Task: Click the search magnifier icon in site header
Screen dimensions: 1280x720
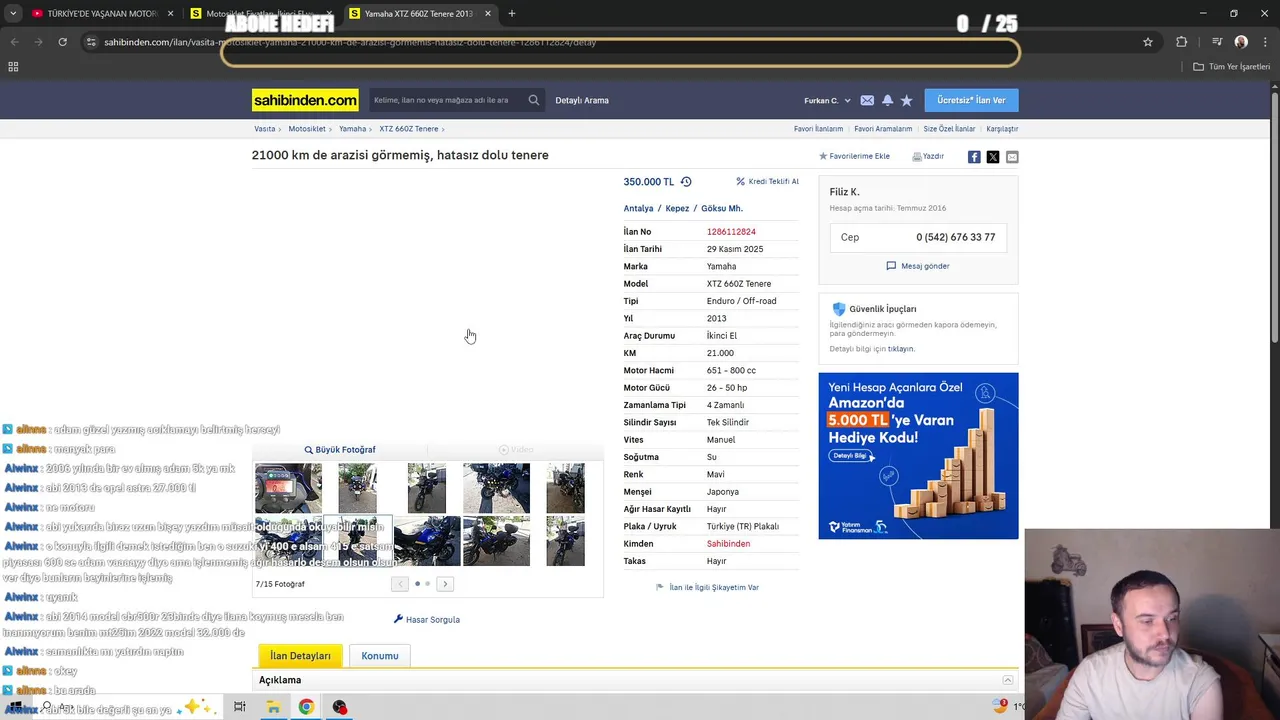Action: click(534, 100)
